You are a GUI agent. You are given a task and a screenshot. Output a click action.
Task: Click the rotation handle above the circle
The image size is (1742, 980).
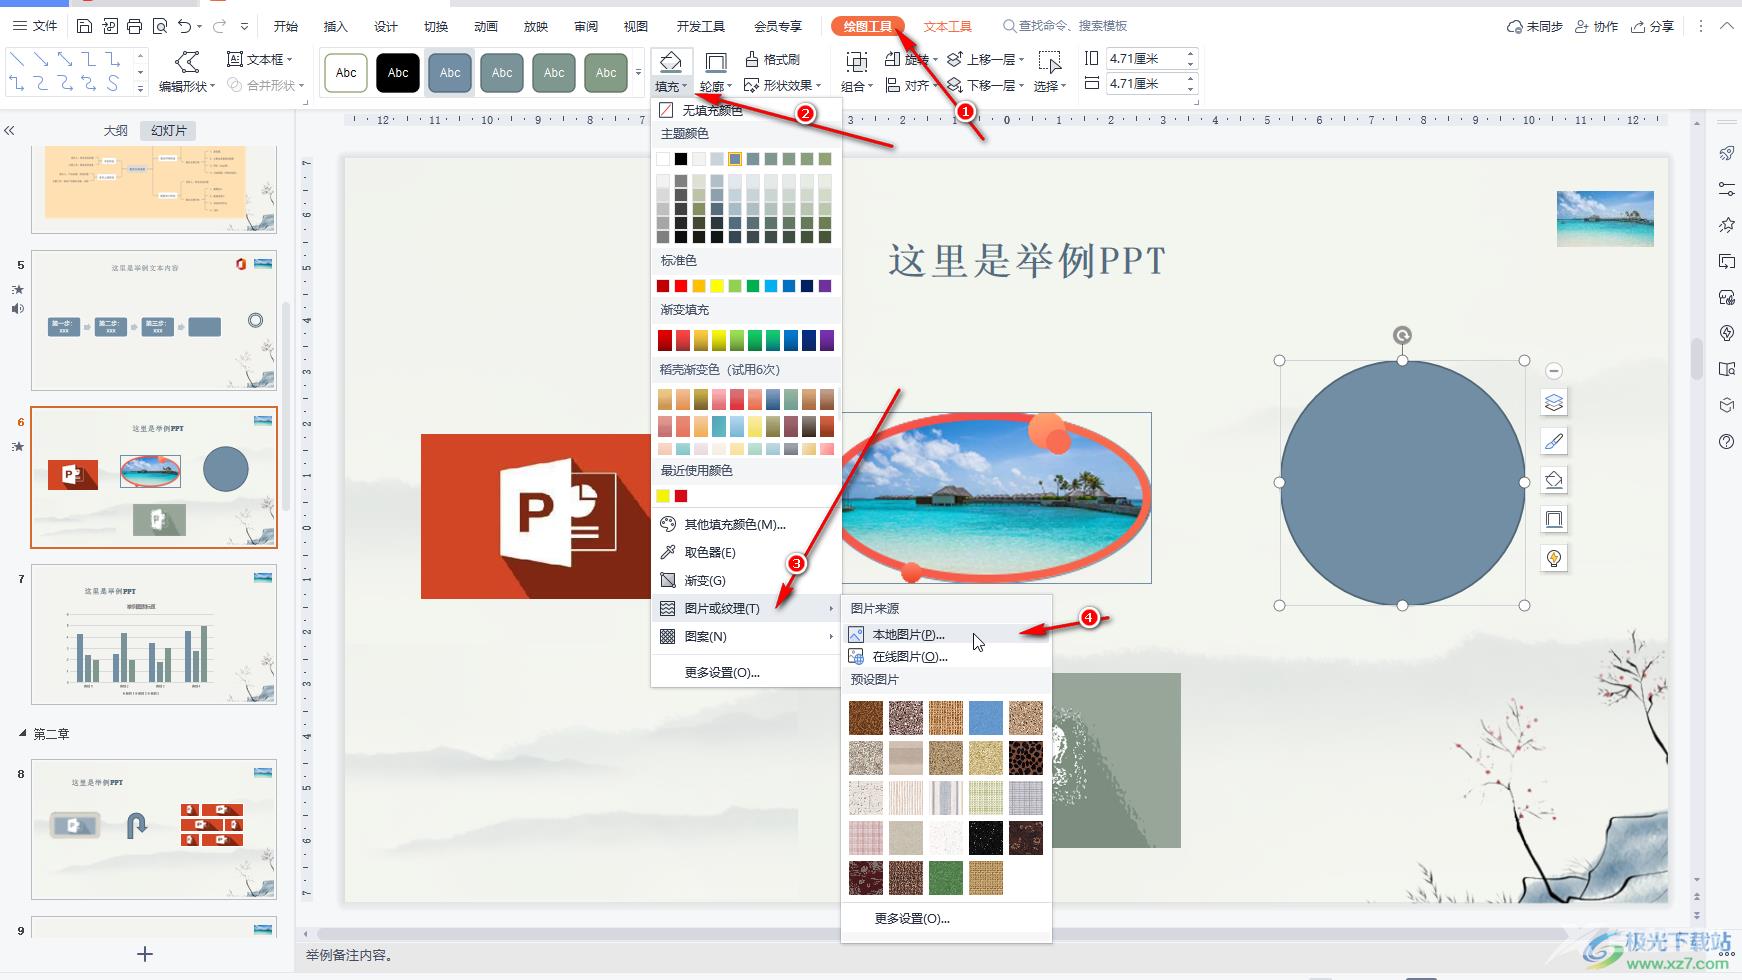click(1402, 336)
